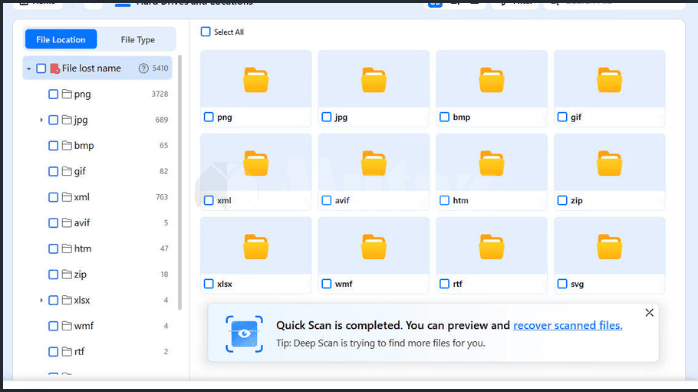Expand the xlsx tree node arrow
698x392 pixels.
pos(41,300)
